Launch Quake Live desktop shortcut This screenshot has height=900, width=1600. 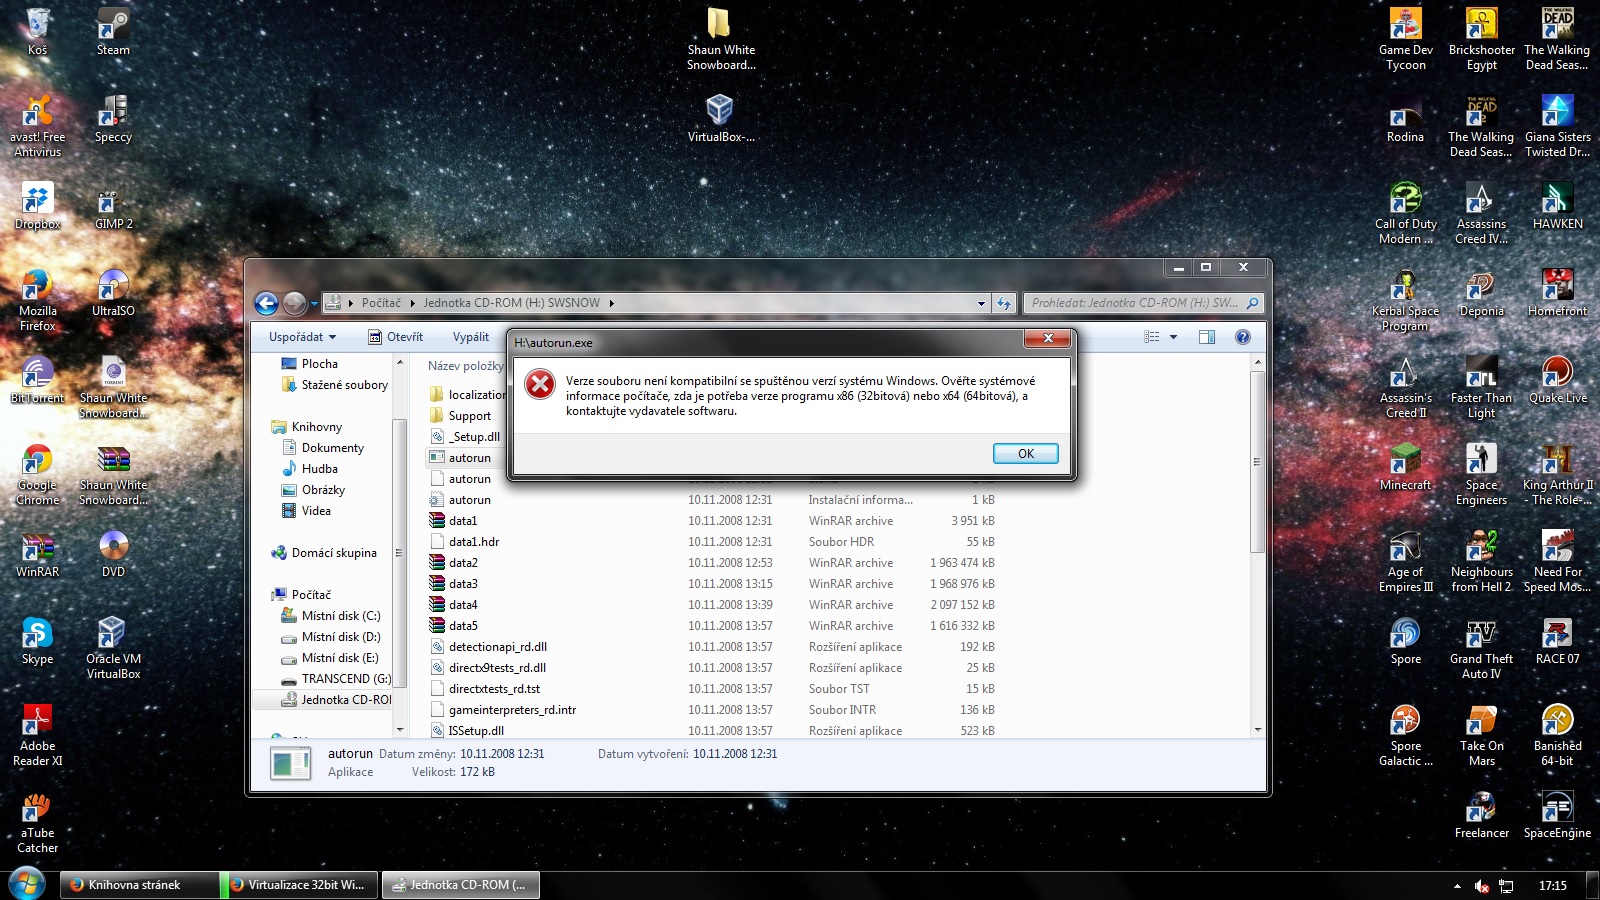pyautogui.click(x=1557, y=380)
